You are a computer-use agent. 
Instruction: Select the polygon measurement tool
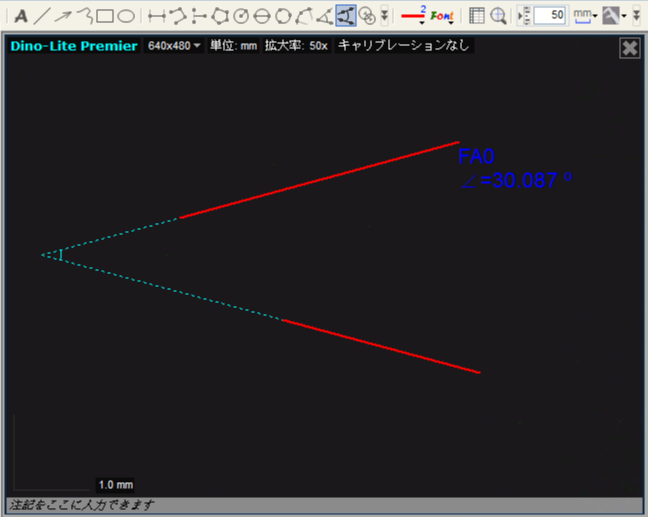(x=220, y=16)
